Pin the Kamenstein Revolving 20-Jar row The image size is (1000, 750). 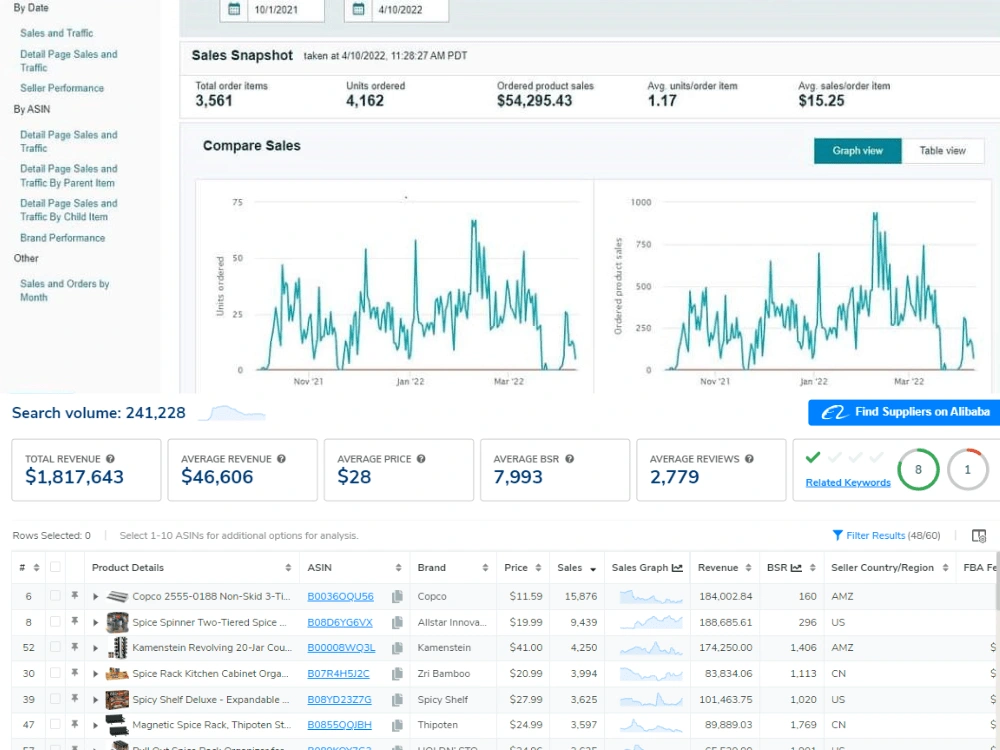click(x=75, y=647)
